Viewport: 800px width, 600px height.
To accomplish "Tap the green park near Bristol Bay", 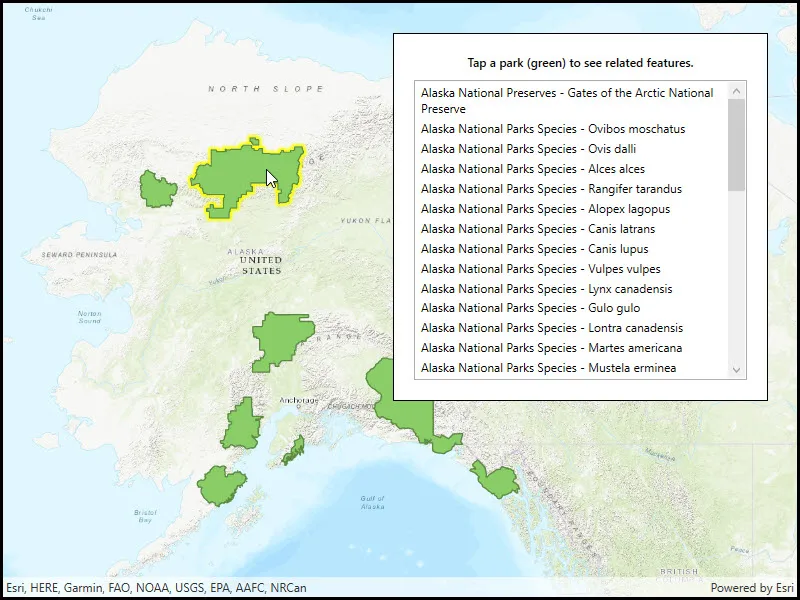I will (221, 485).
